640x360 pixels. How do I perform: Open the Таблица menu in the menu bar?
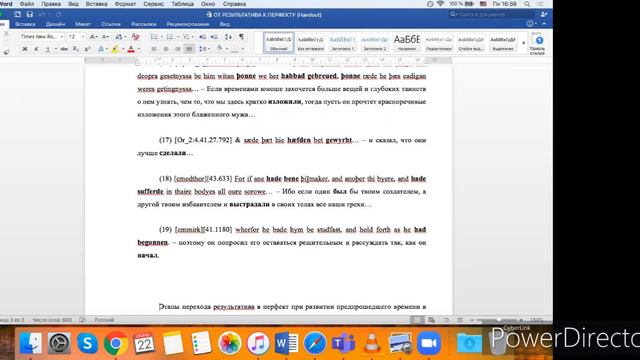(182, 4)
